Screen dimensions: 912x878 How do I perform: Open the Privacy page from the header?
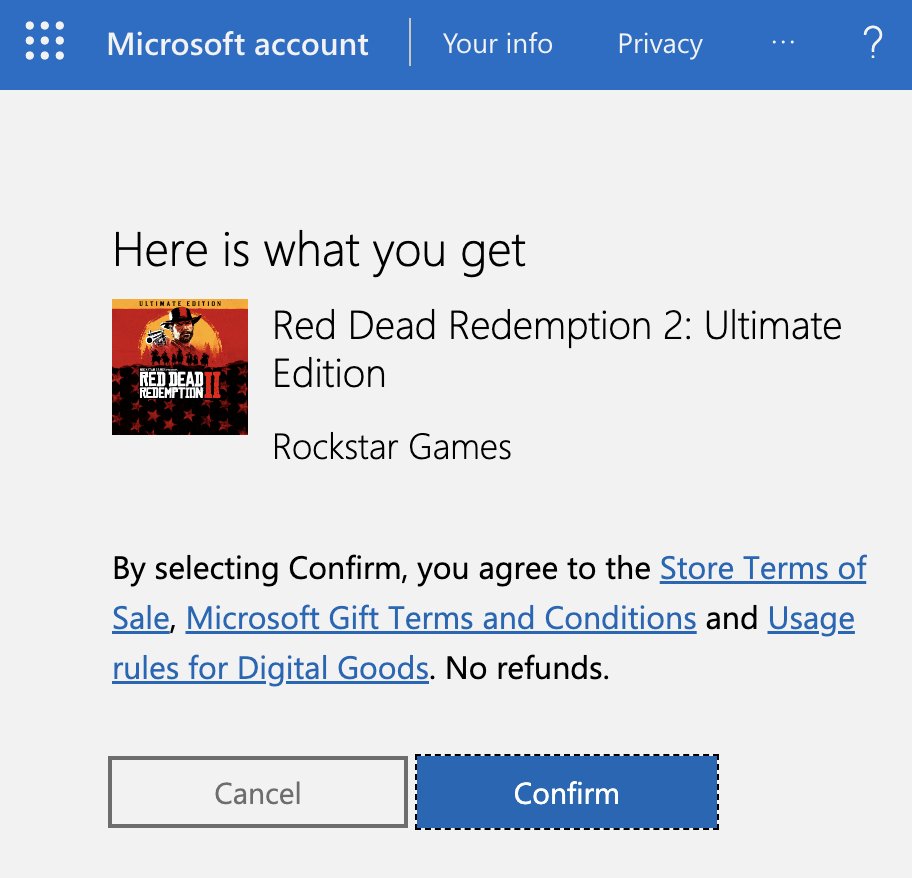(659, 44)
